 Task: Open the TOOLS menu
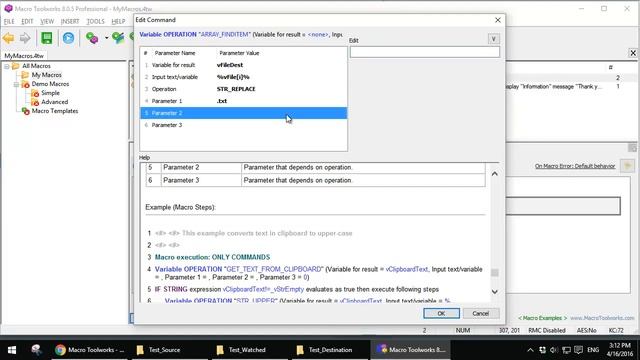[96, 21]
